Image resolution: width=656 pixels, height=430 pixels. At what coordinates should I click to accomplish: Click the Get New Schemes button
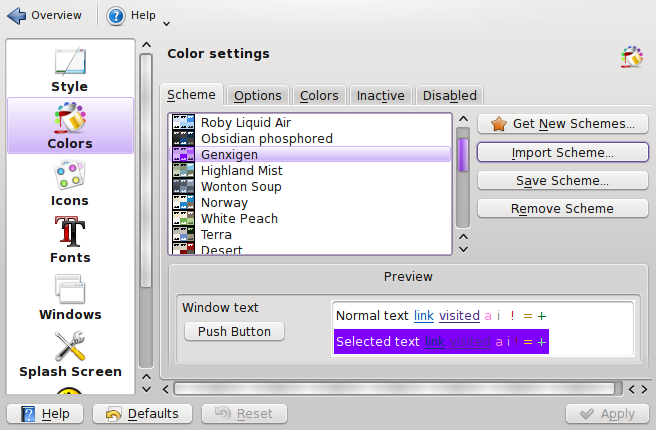563,124
